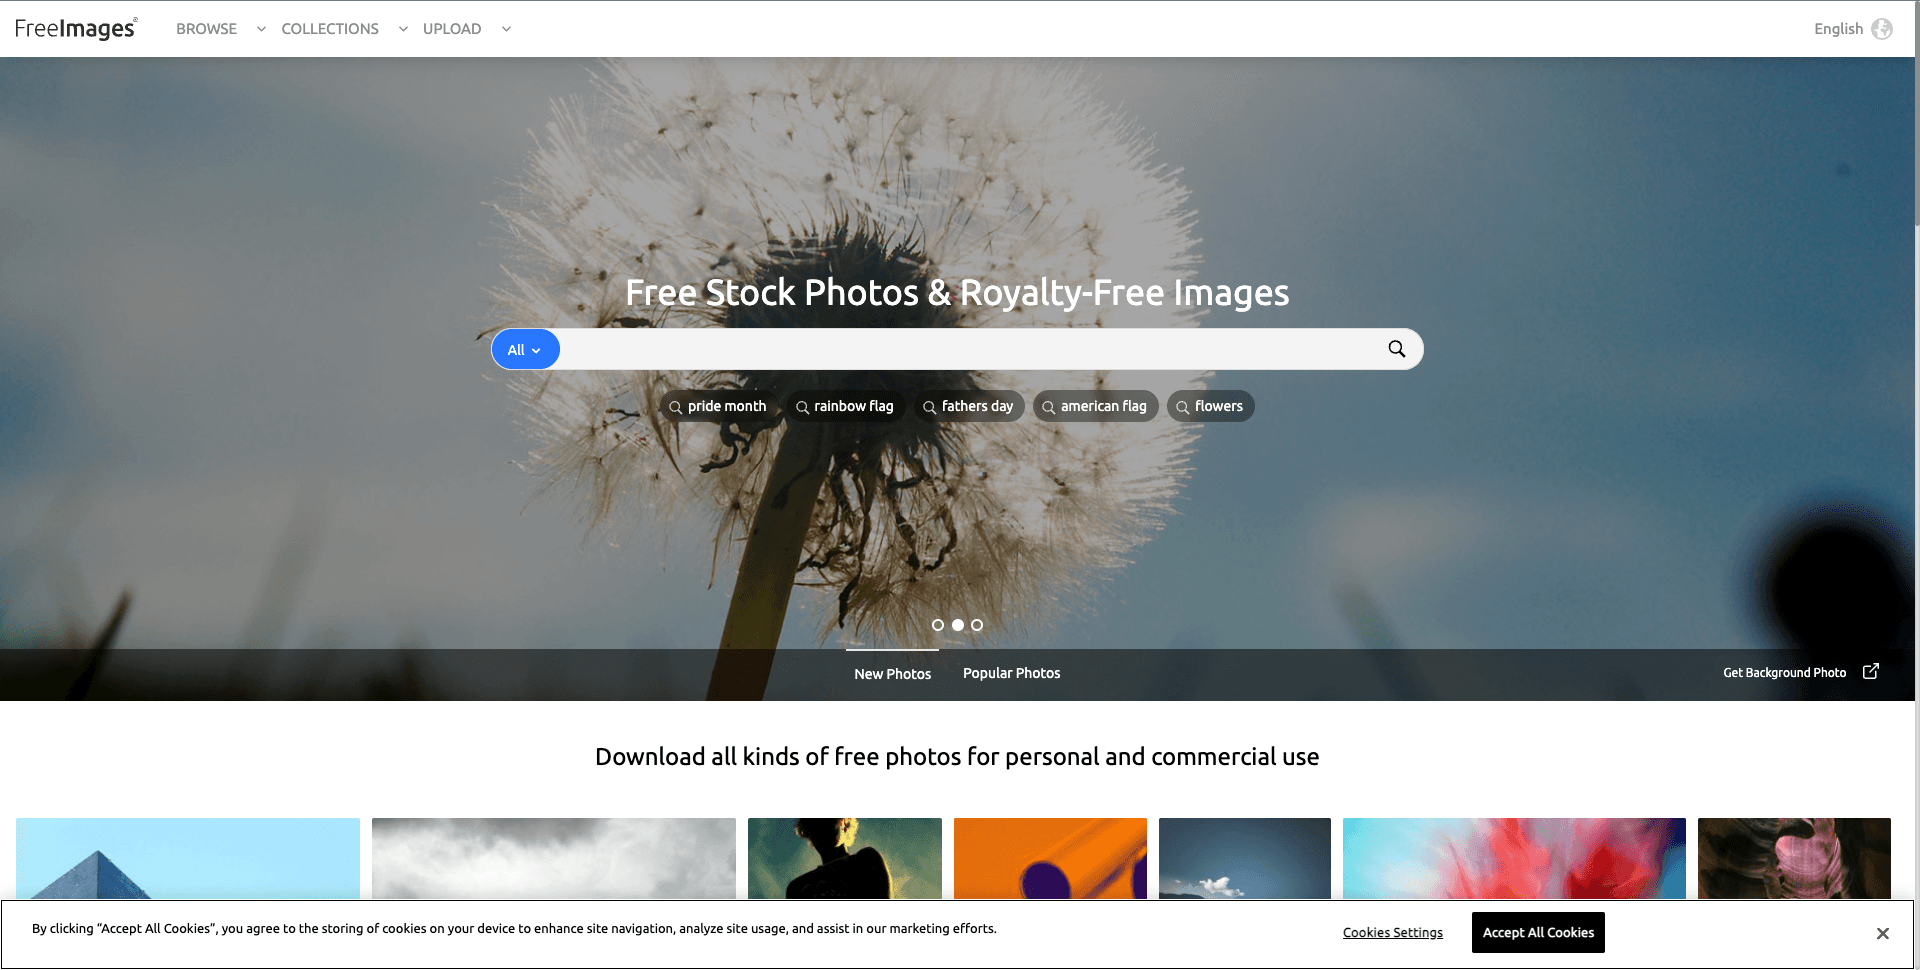Click the search magnifier icon
The height and width of the screenshot is (970, 1920).
[1397, 349]
